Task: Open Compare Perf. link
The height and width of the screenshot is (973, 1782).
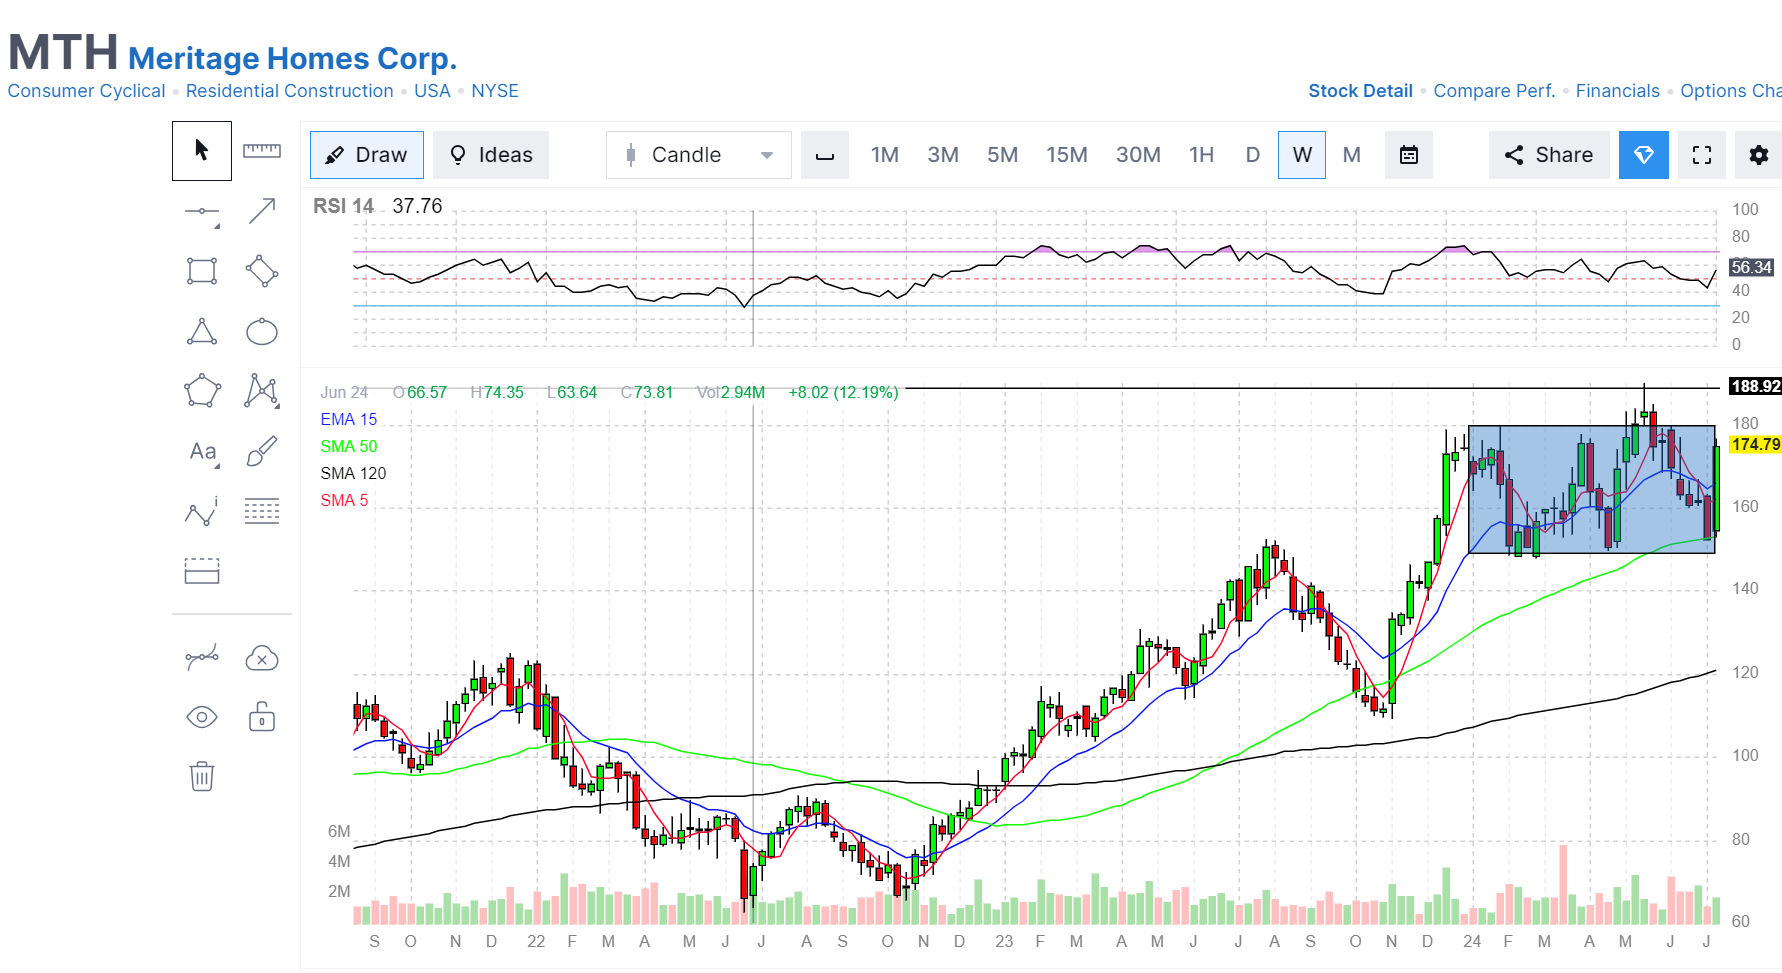Action: pyautogui.click(x=1494, y=91)
